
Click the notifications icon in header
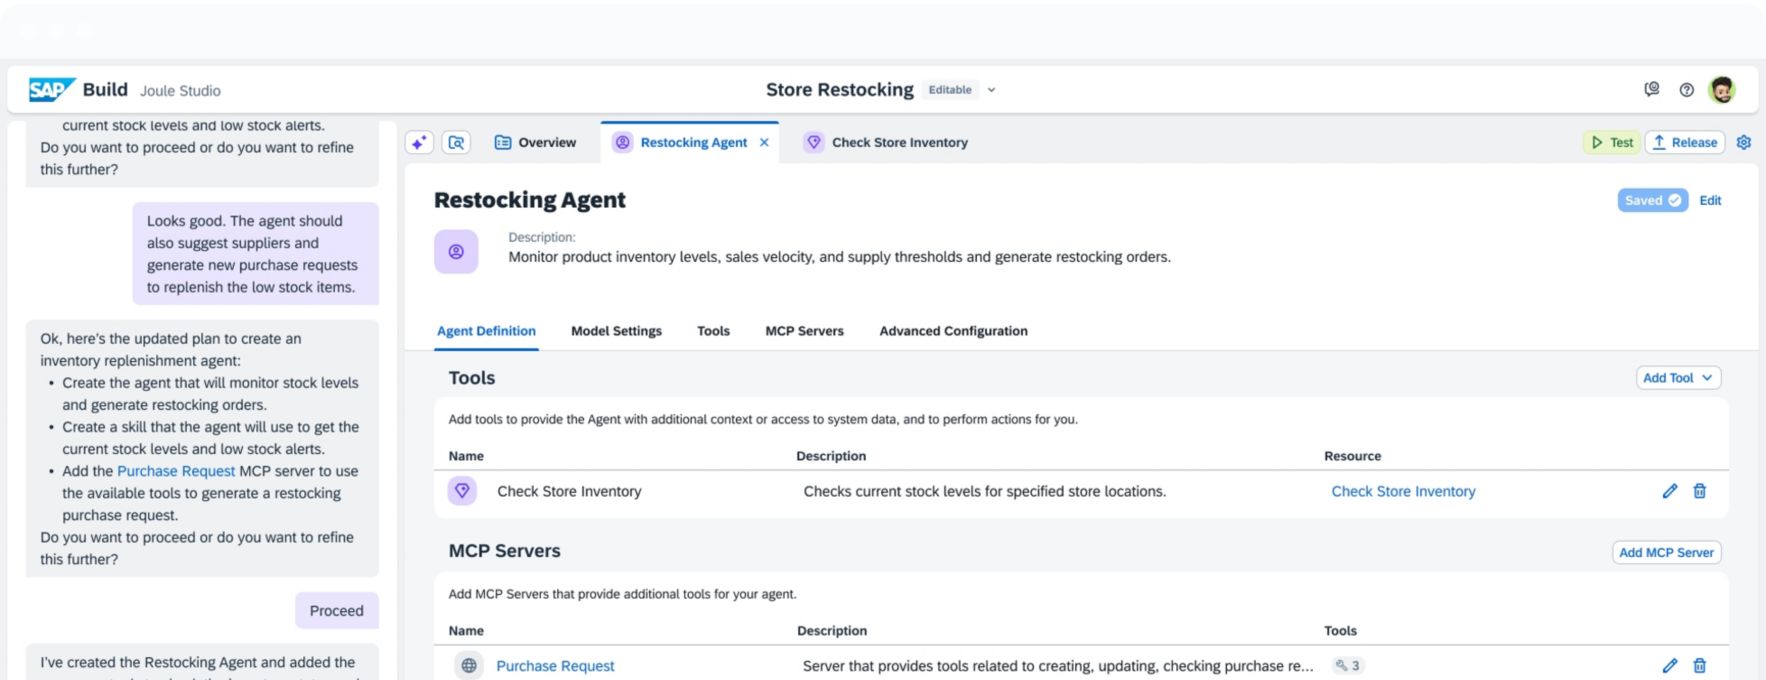click(1652, 90)
